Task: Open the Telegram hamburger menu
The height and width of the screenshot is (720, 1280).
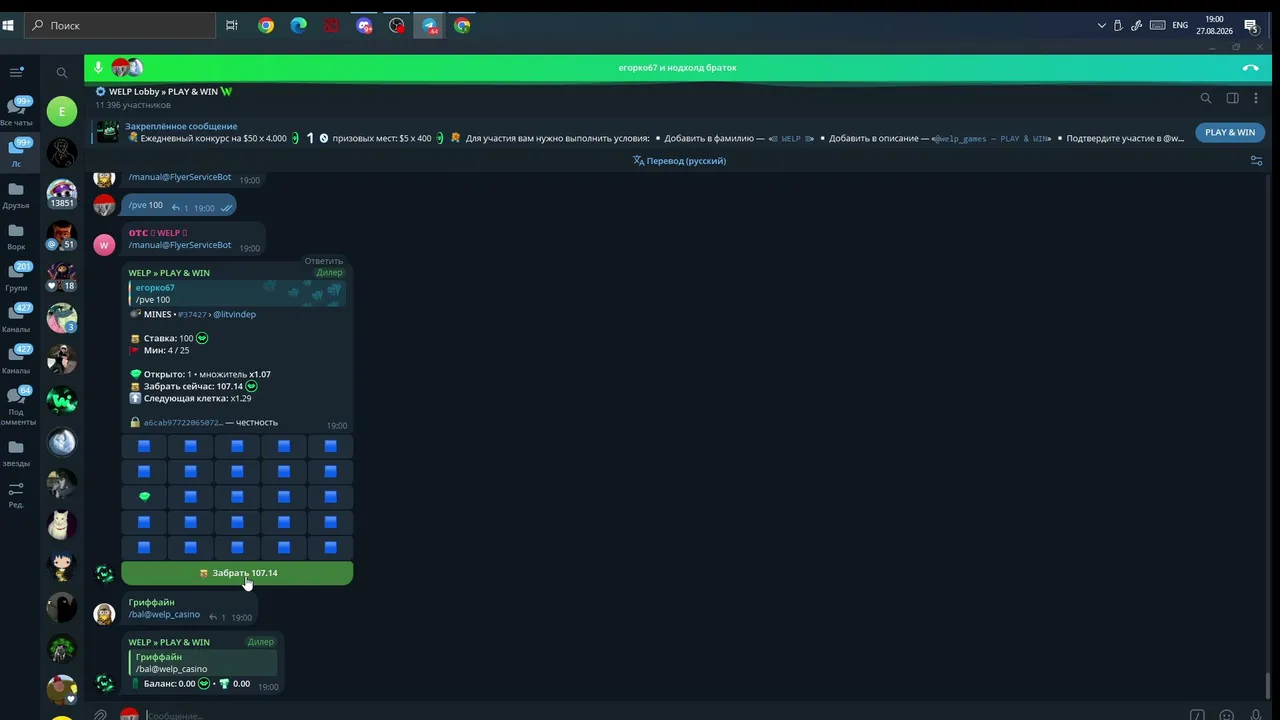Action: coord(16,72)
